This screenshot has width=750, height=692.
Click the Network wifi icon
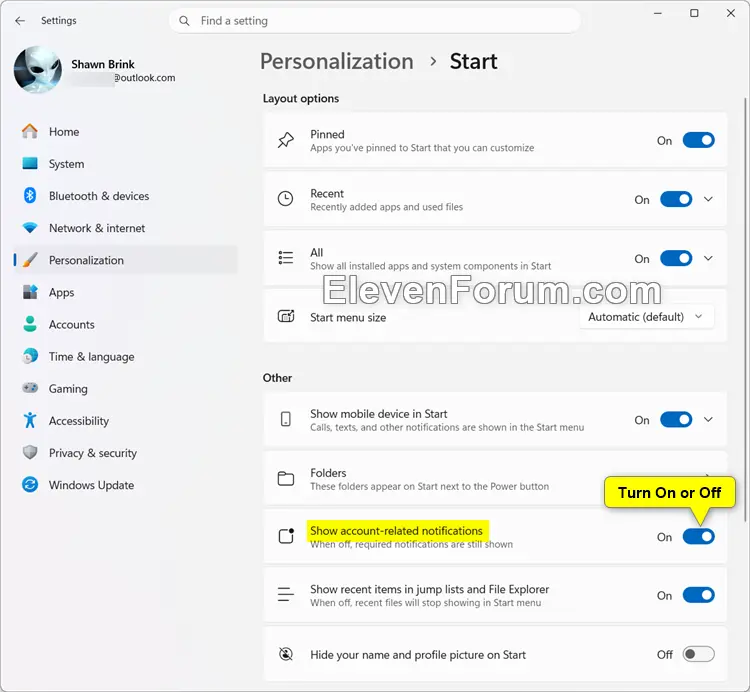pyautogui.click(x=30, y=228)
